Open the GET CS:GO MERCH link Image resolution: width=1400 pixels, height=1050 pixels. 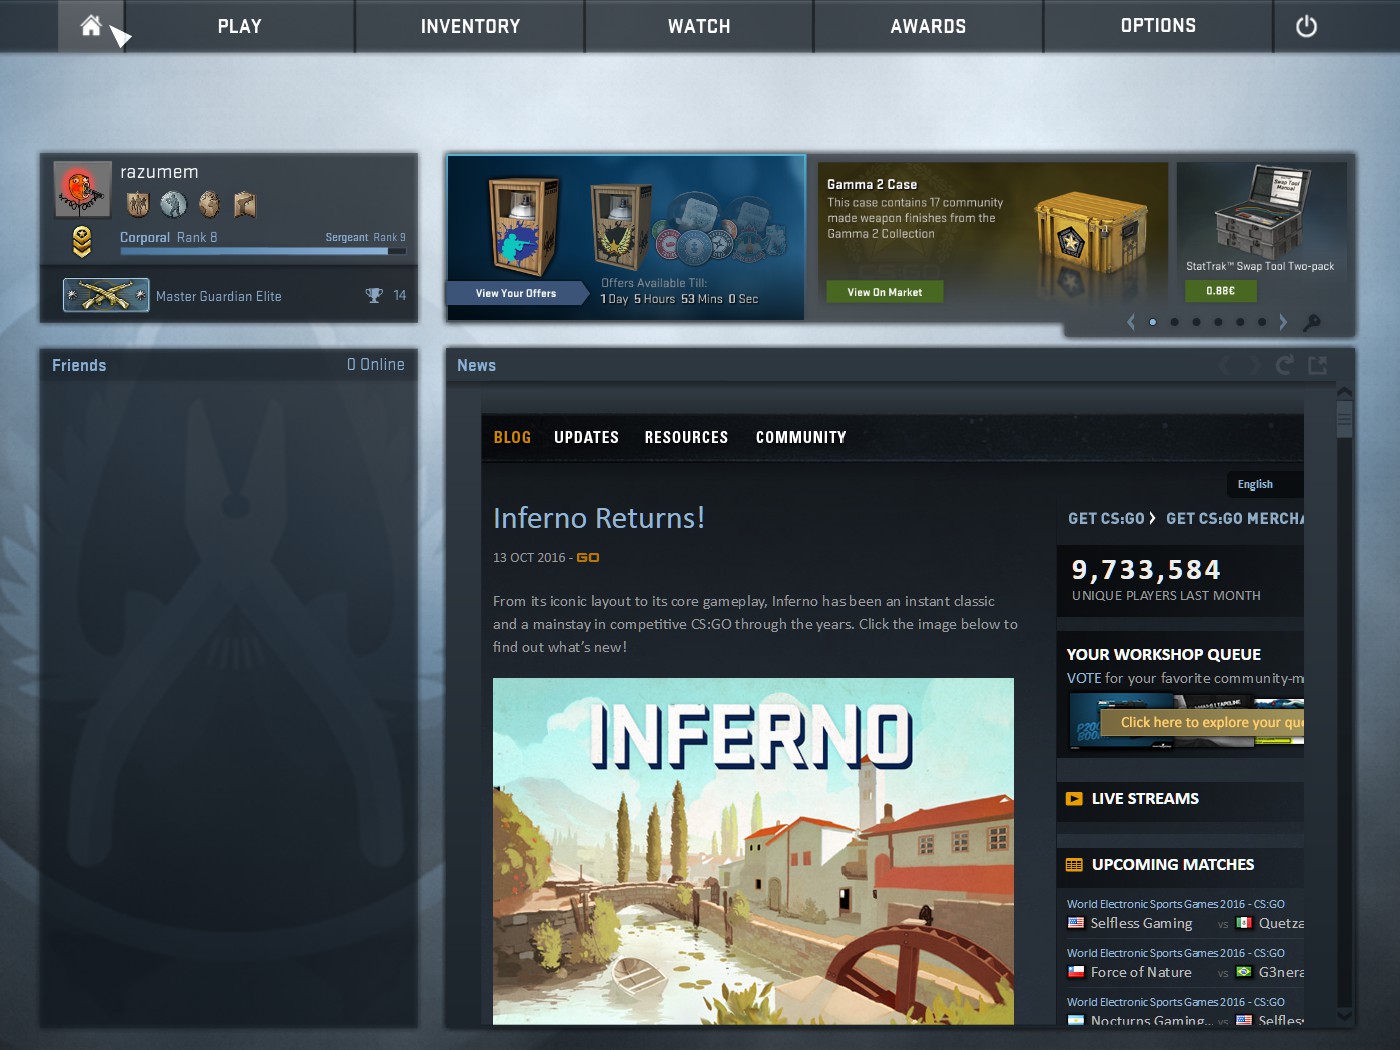[x=1235, y=518]
